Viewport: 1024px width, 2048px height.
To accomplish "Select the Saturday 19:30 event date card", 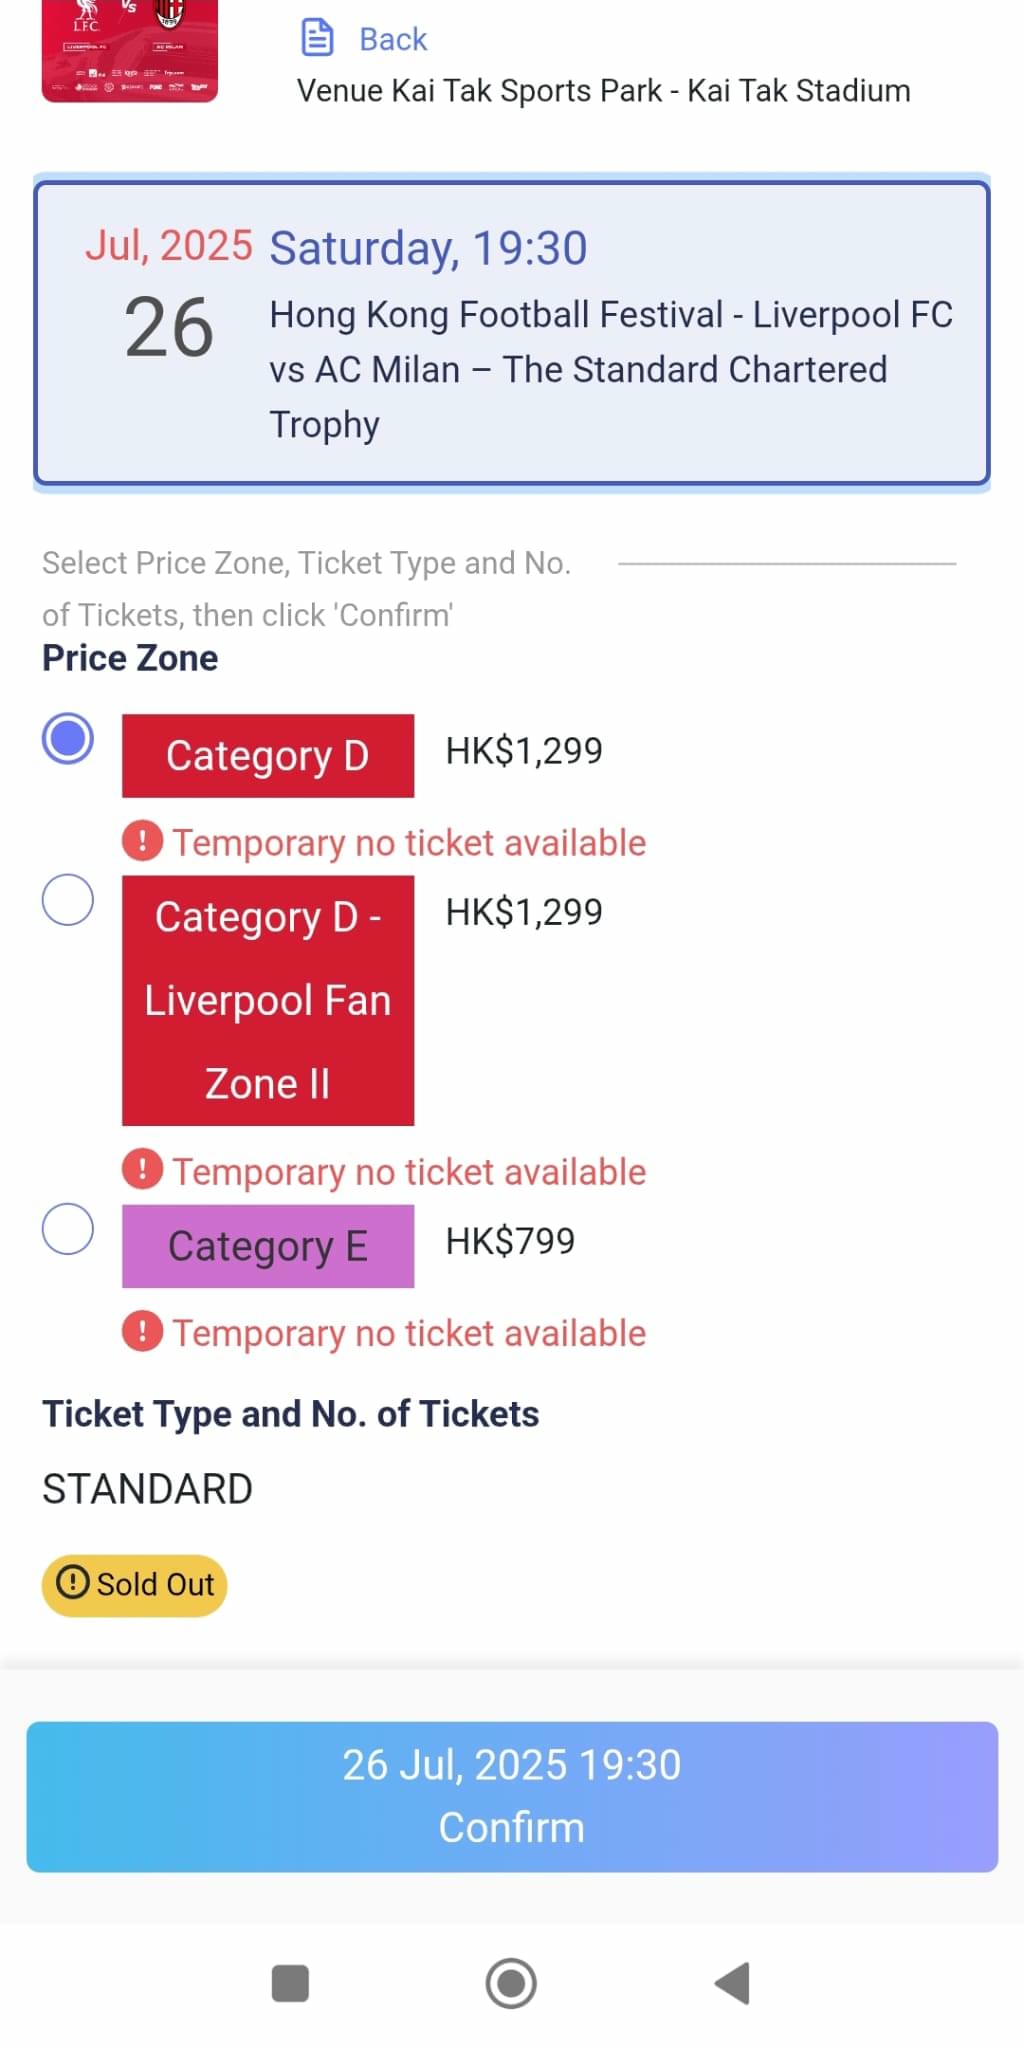I will point(512,333).
